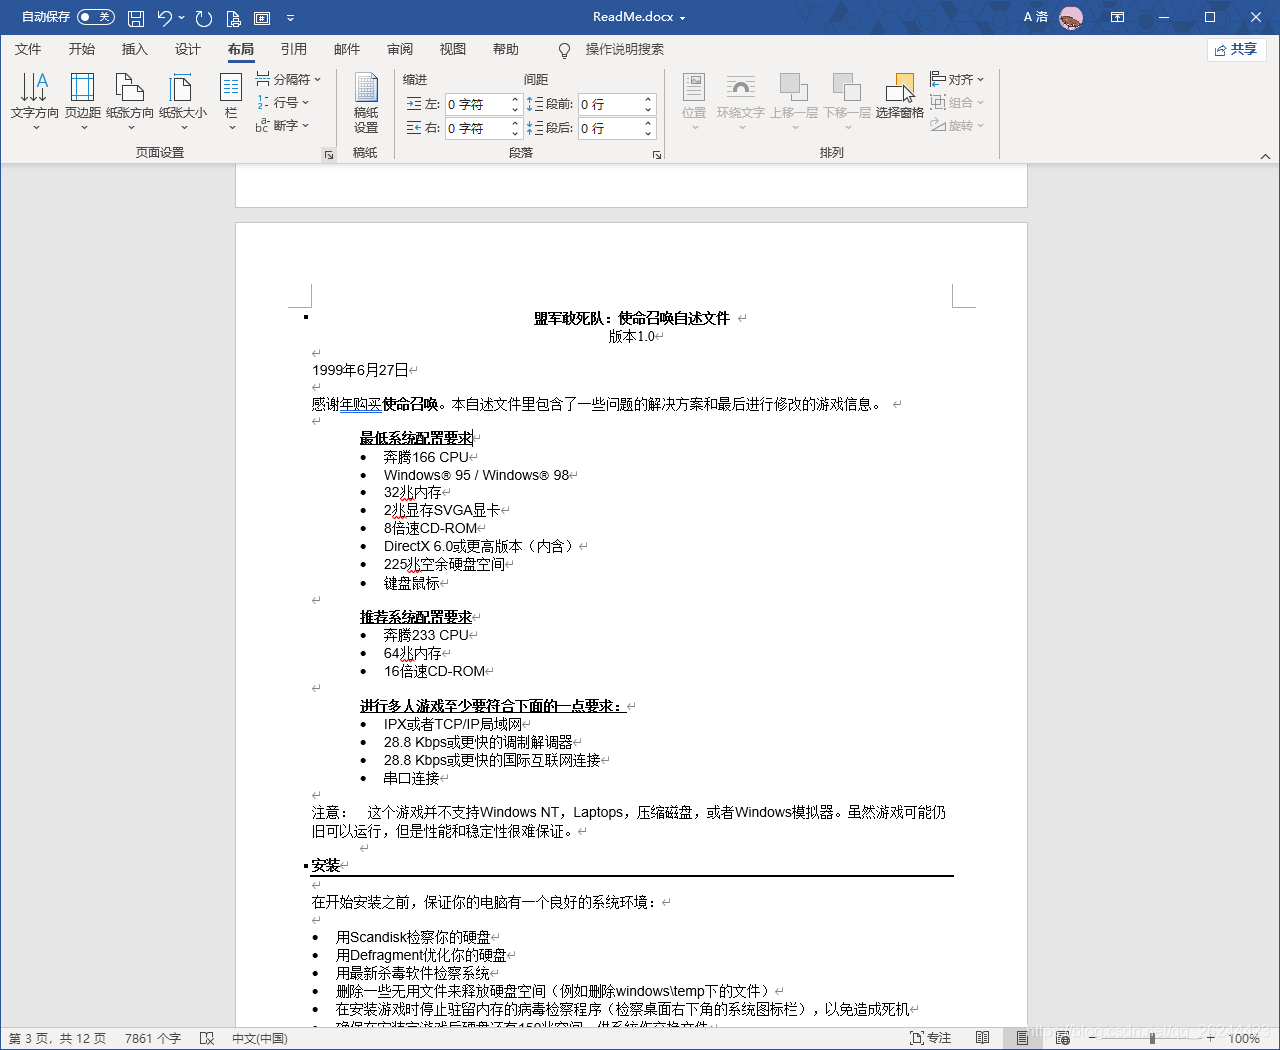Screen dimensions: 1280x1050
Task: Open the 文字方向 text direction menu
Action: click(x=35, y=102)
